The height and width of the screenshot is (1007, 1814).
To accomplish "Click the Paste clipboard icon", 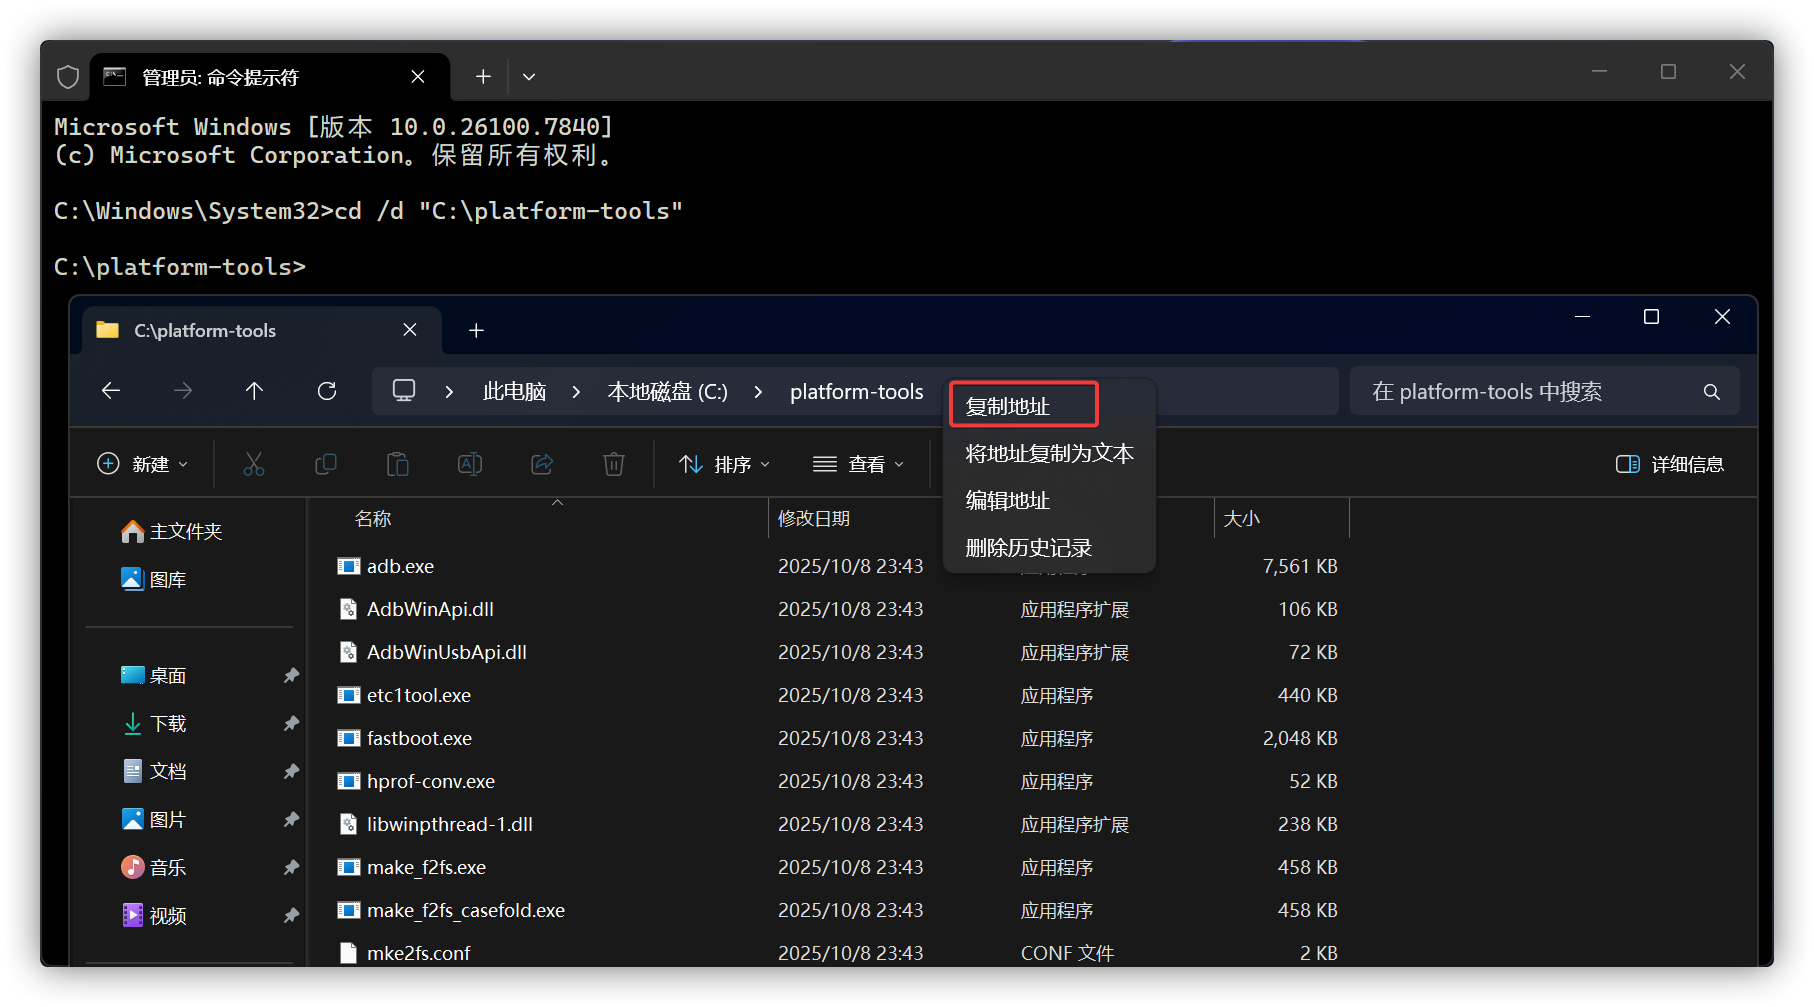I will click(x=398, y=464).
